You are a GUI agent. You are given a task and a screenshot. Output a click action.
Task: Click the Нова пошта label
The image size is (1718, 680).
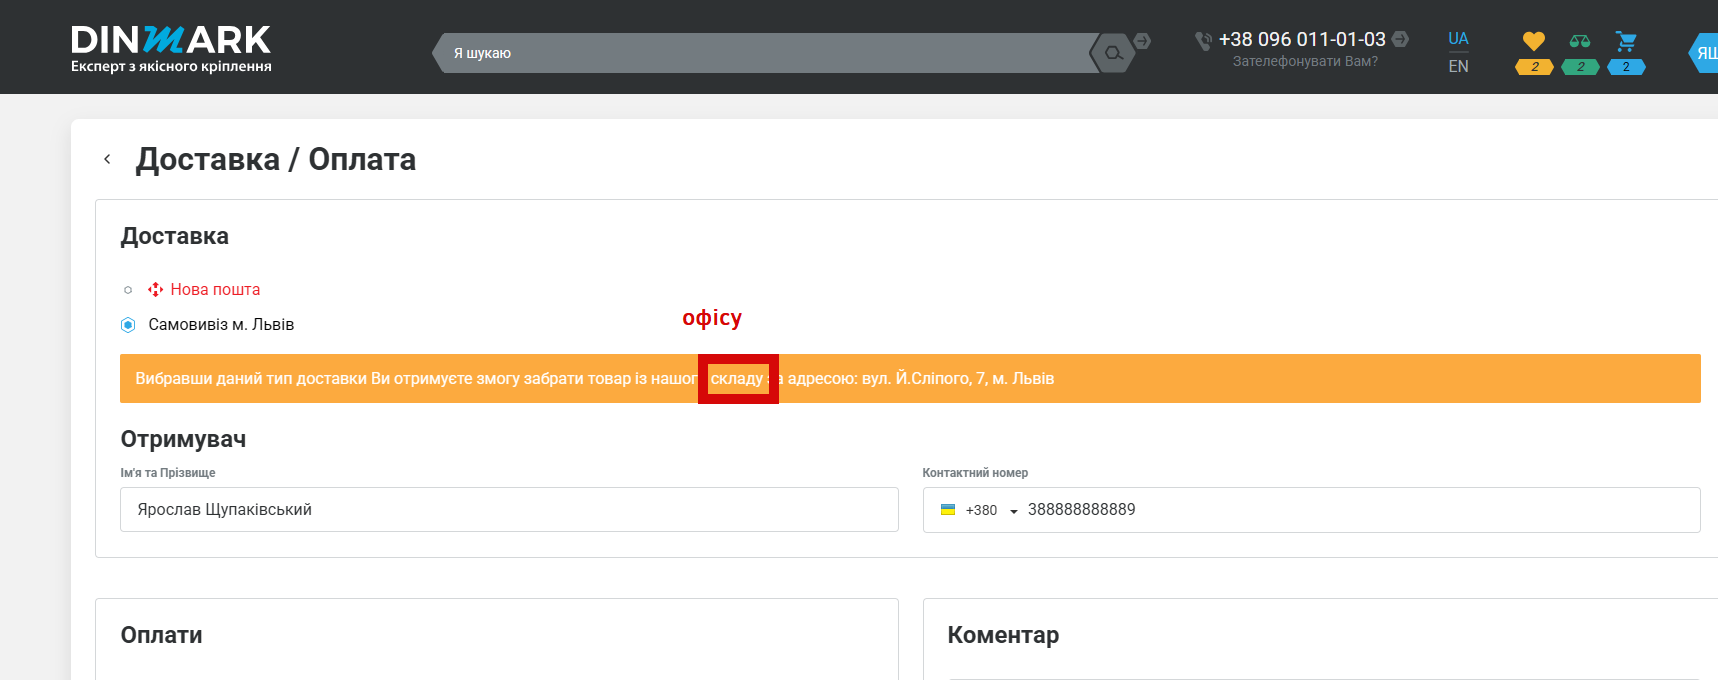215,289
